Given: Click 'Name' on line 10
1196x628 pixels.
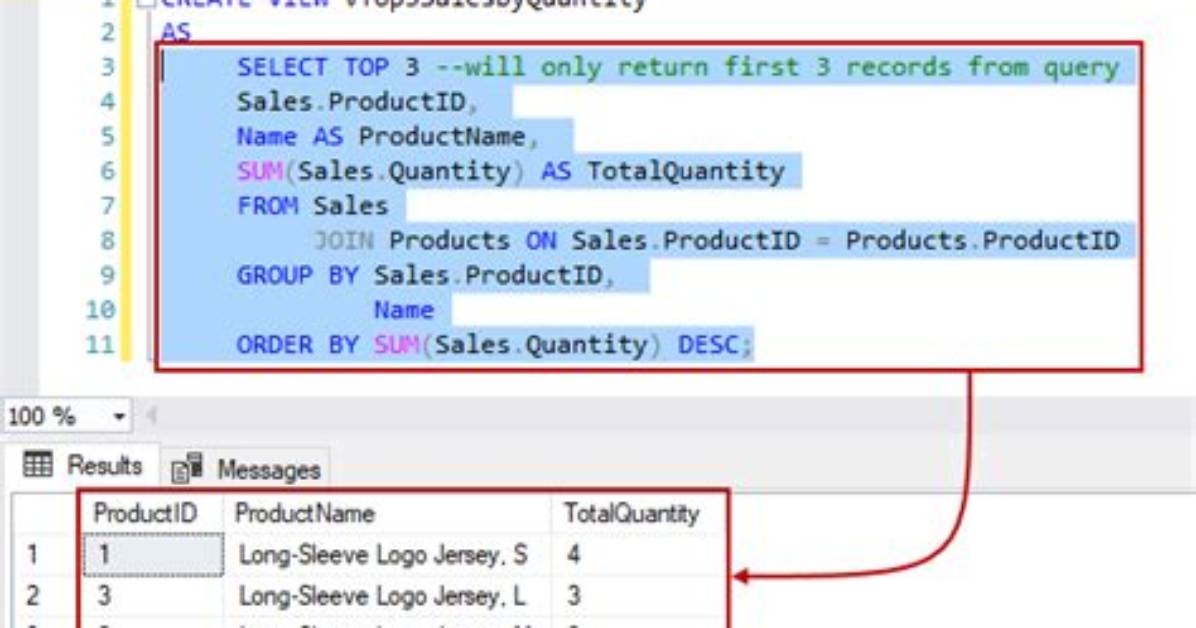Looking at the screenshot, I should [x=404, y=310].
